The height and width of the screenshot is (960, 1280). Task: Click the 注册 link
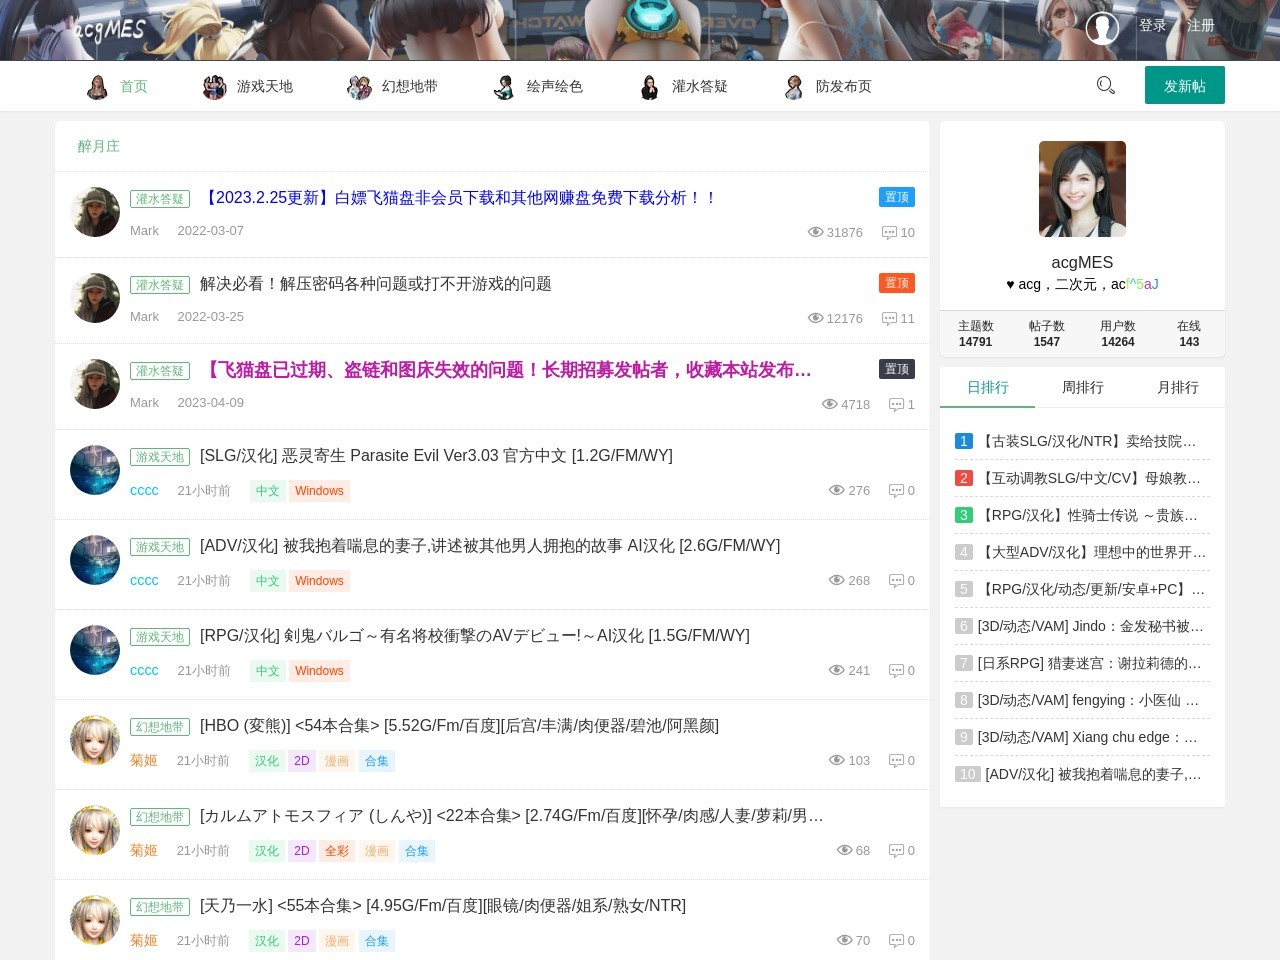pyautogui.click(x=1200, y=26)
